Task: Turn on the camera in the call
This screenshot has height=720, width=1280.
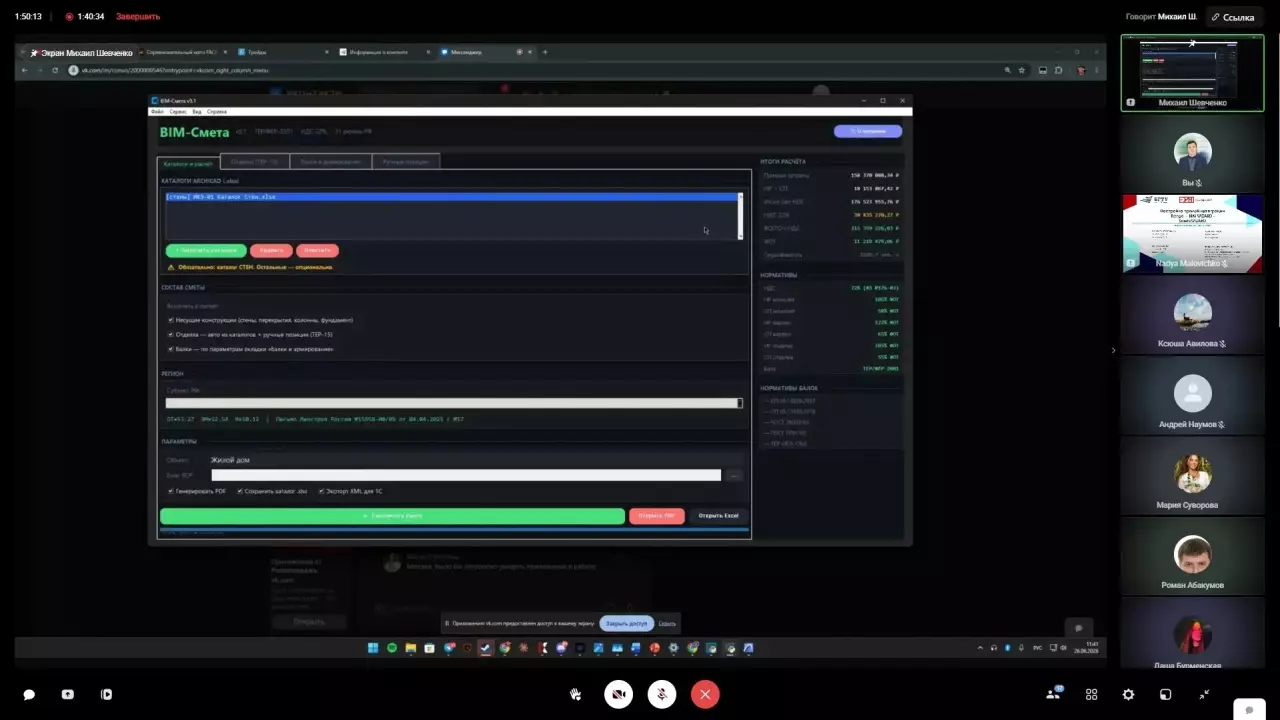Action: (618, 694)
